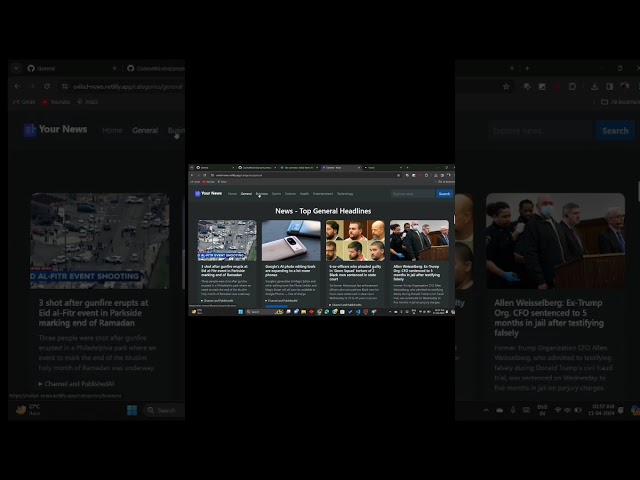This screenshot has height=480, width=640.
Task: Switch to the second GitHub tab
Action: tap(256, 167)
